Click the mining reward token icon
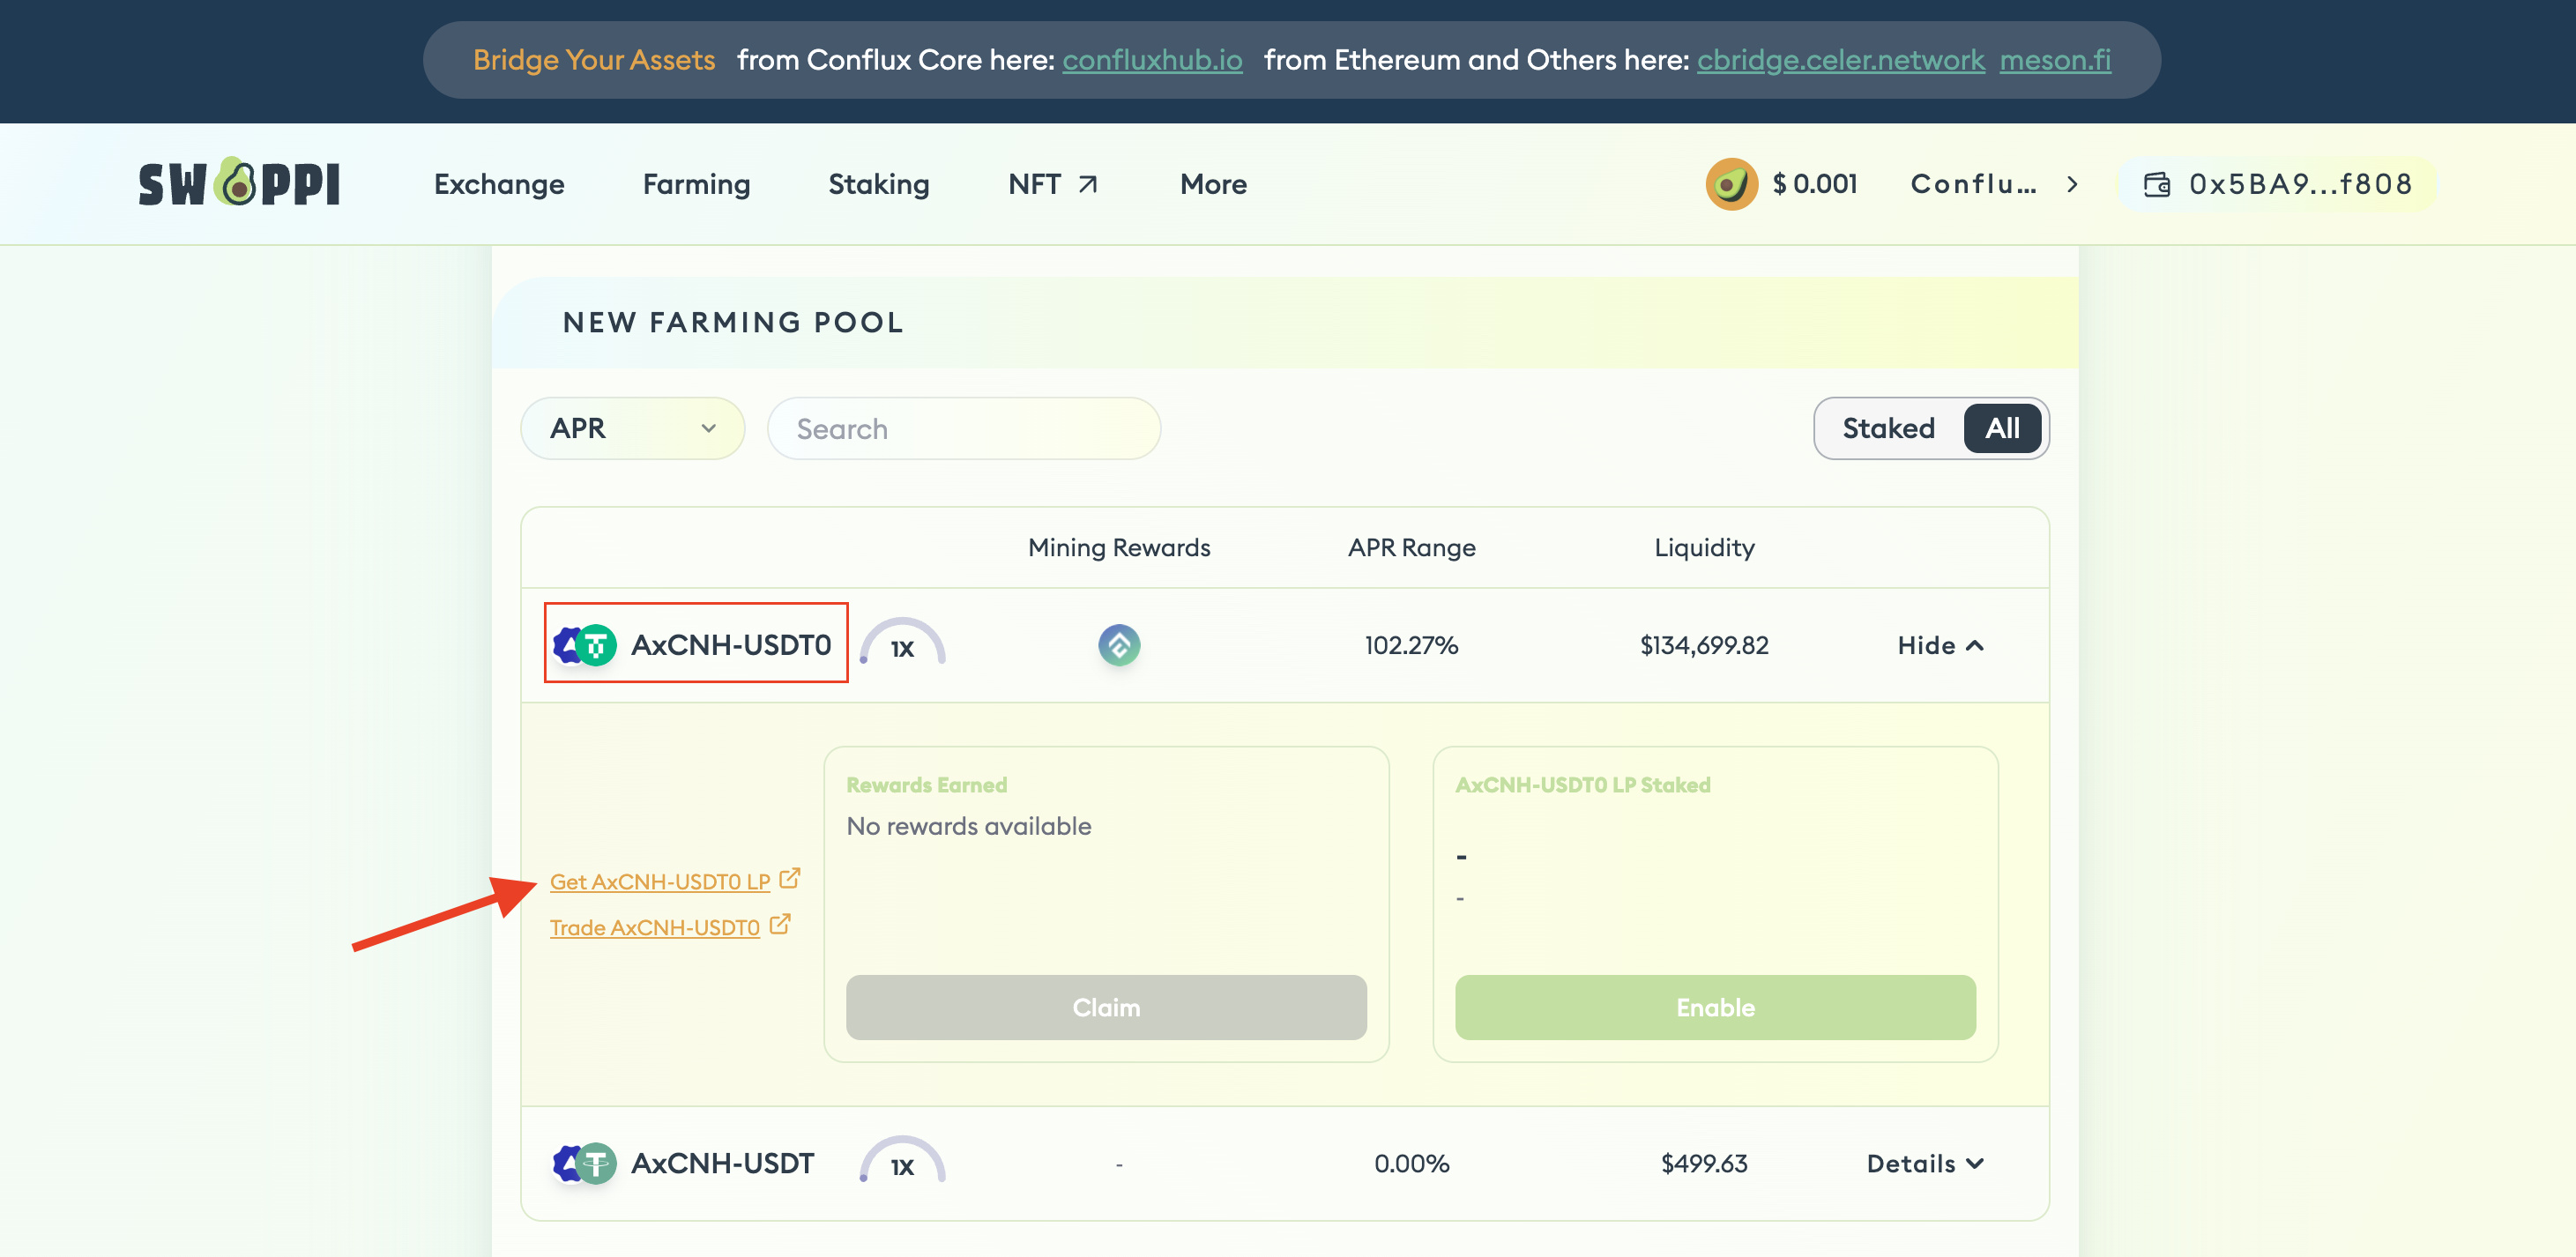This screenshot has width=2576, height=1257. click(1119, 645)
